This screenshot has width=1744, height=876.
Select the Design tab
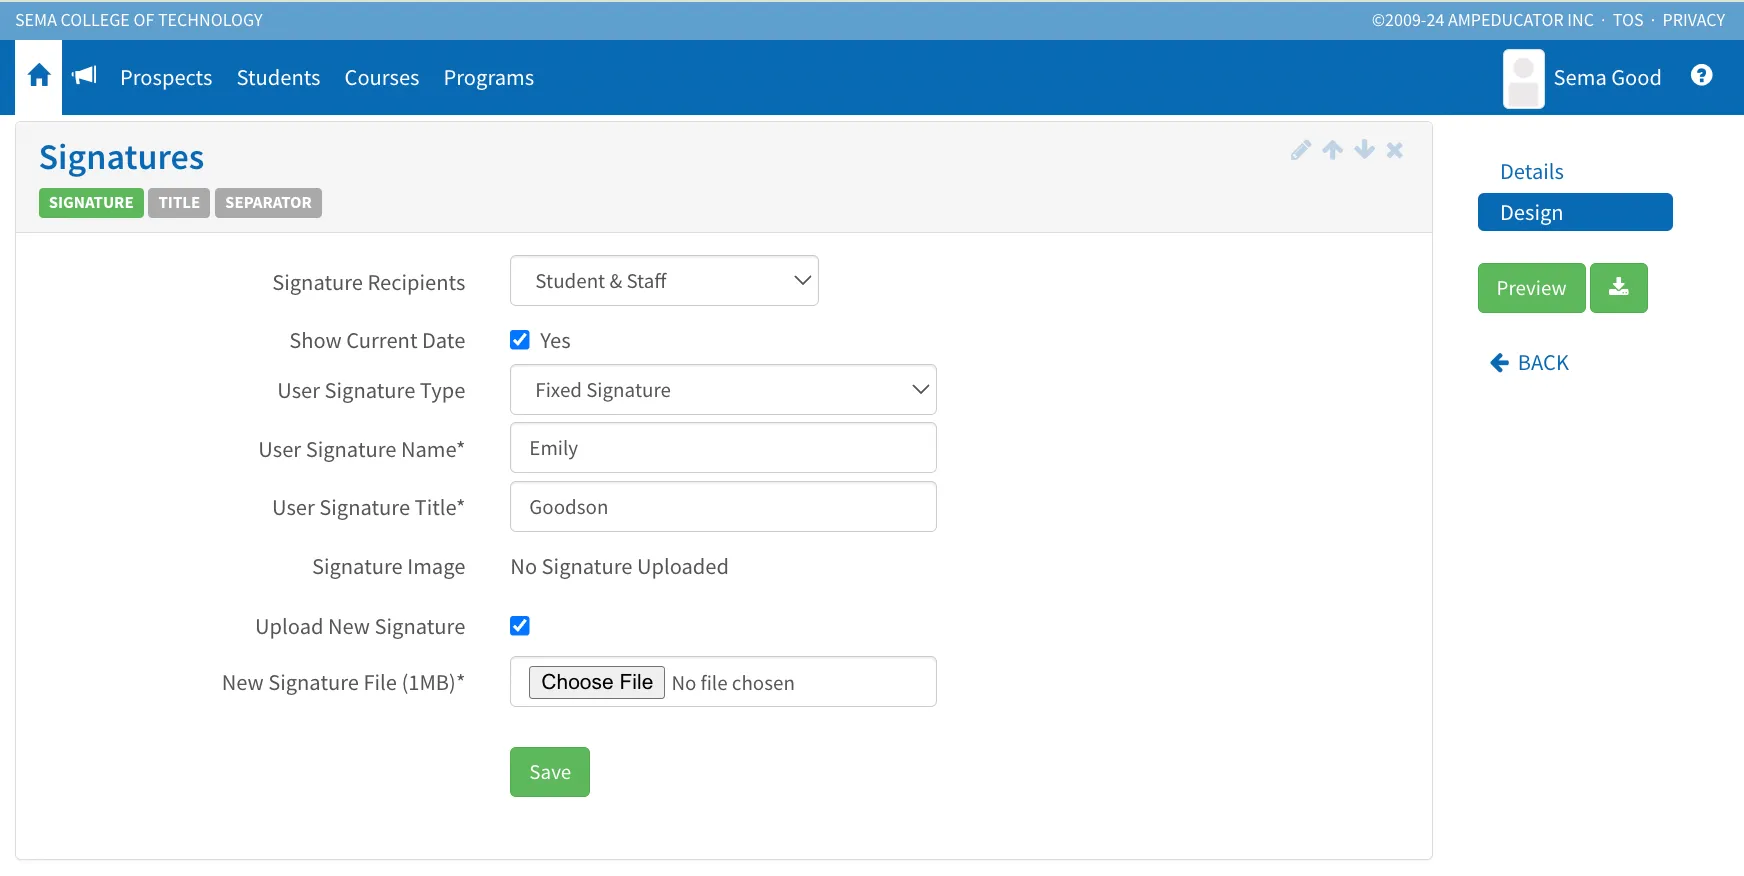1575,212
